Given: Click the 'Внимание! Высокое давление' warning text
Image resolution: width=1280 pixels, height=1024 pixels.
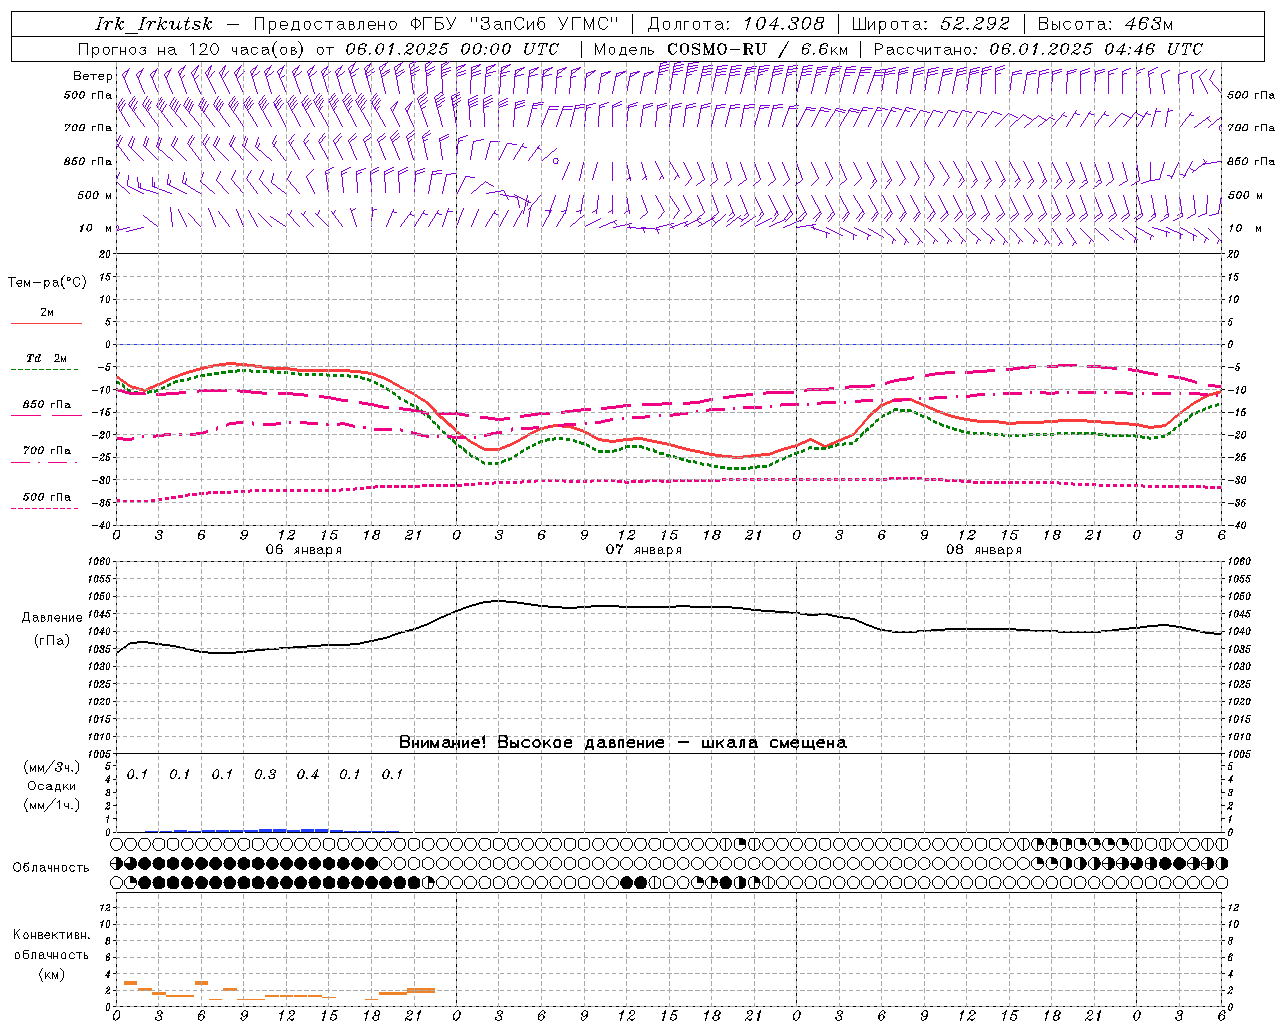Looking at the screenshot, I should (x=532, y=743).
